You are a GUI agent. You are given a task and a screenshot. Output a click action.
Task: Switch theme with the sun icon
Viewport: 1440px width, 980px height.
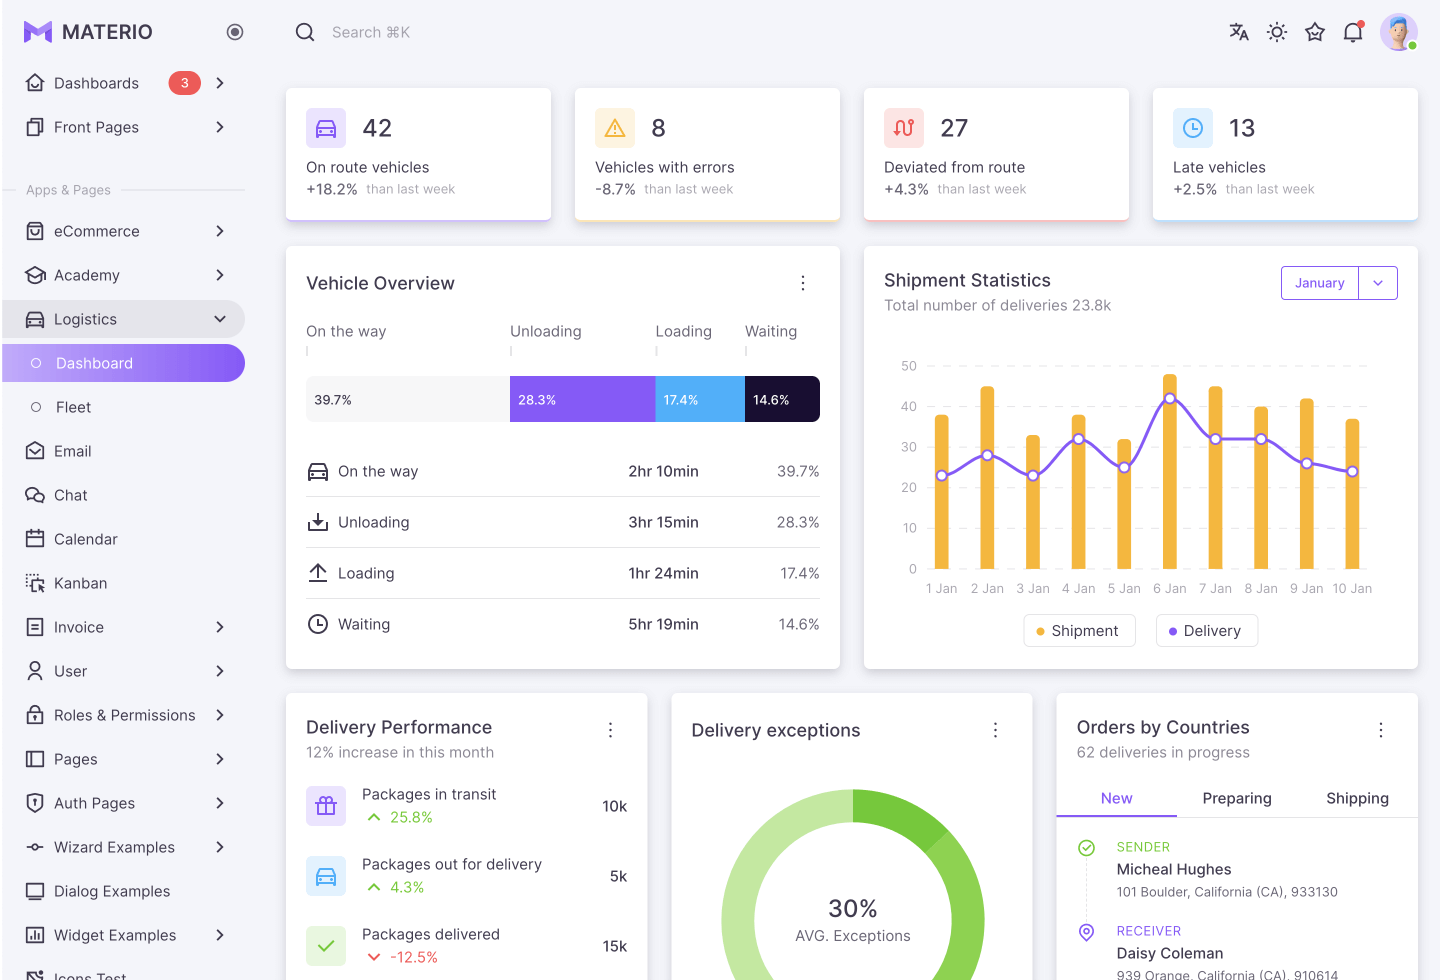[1277, 32]
